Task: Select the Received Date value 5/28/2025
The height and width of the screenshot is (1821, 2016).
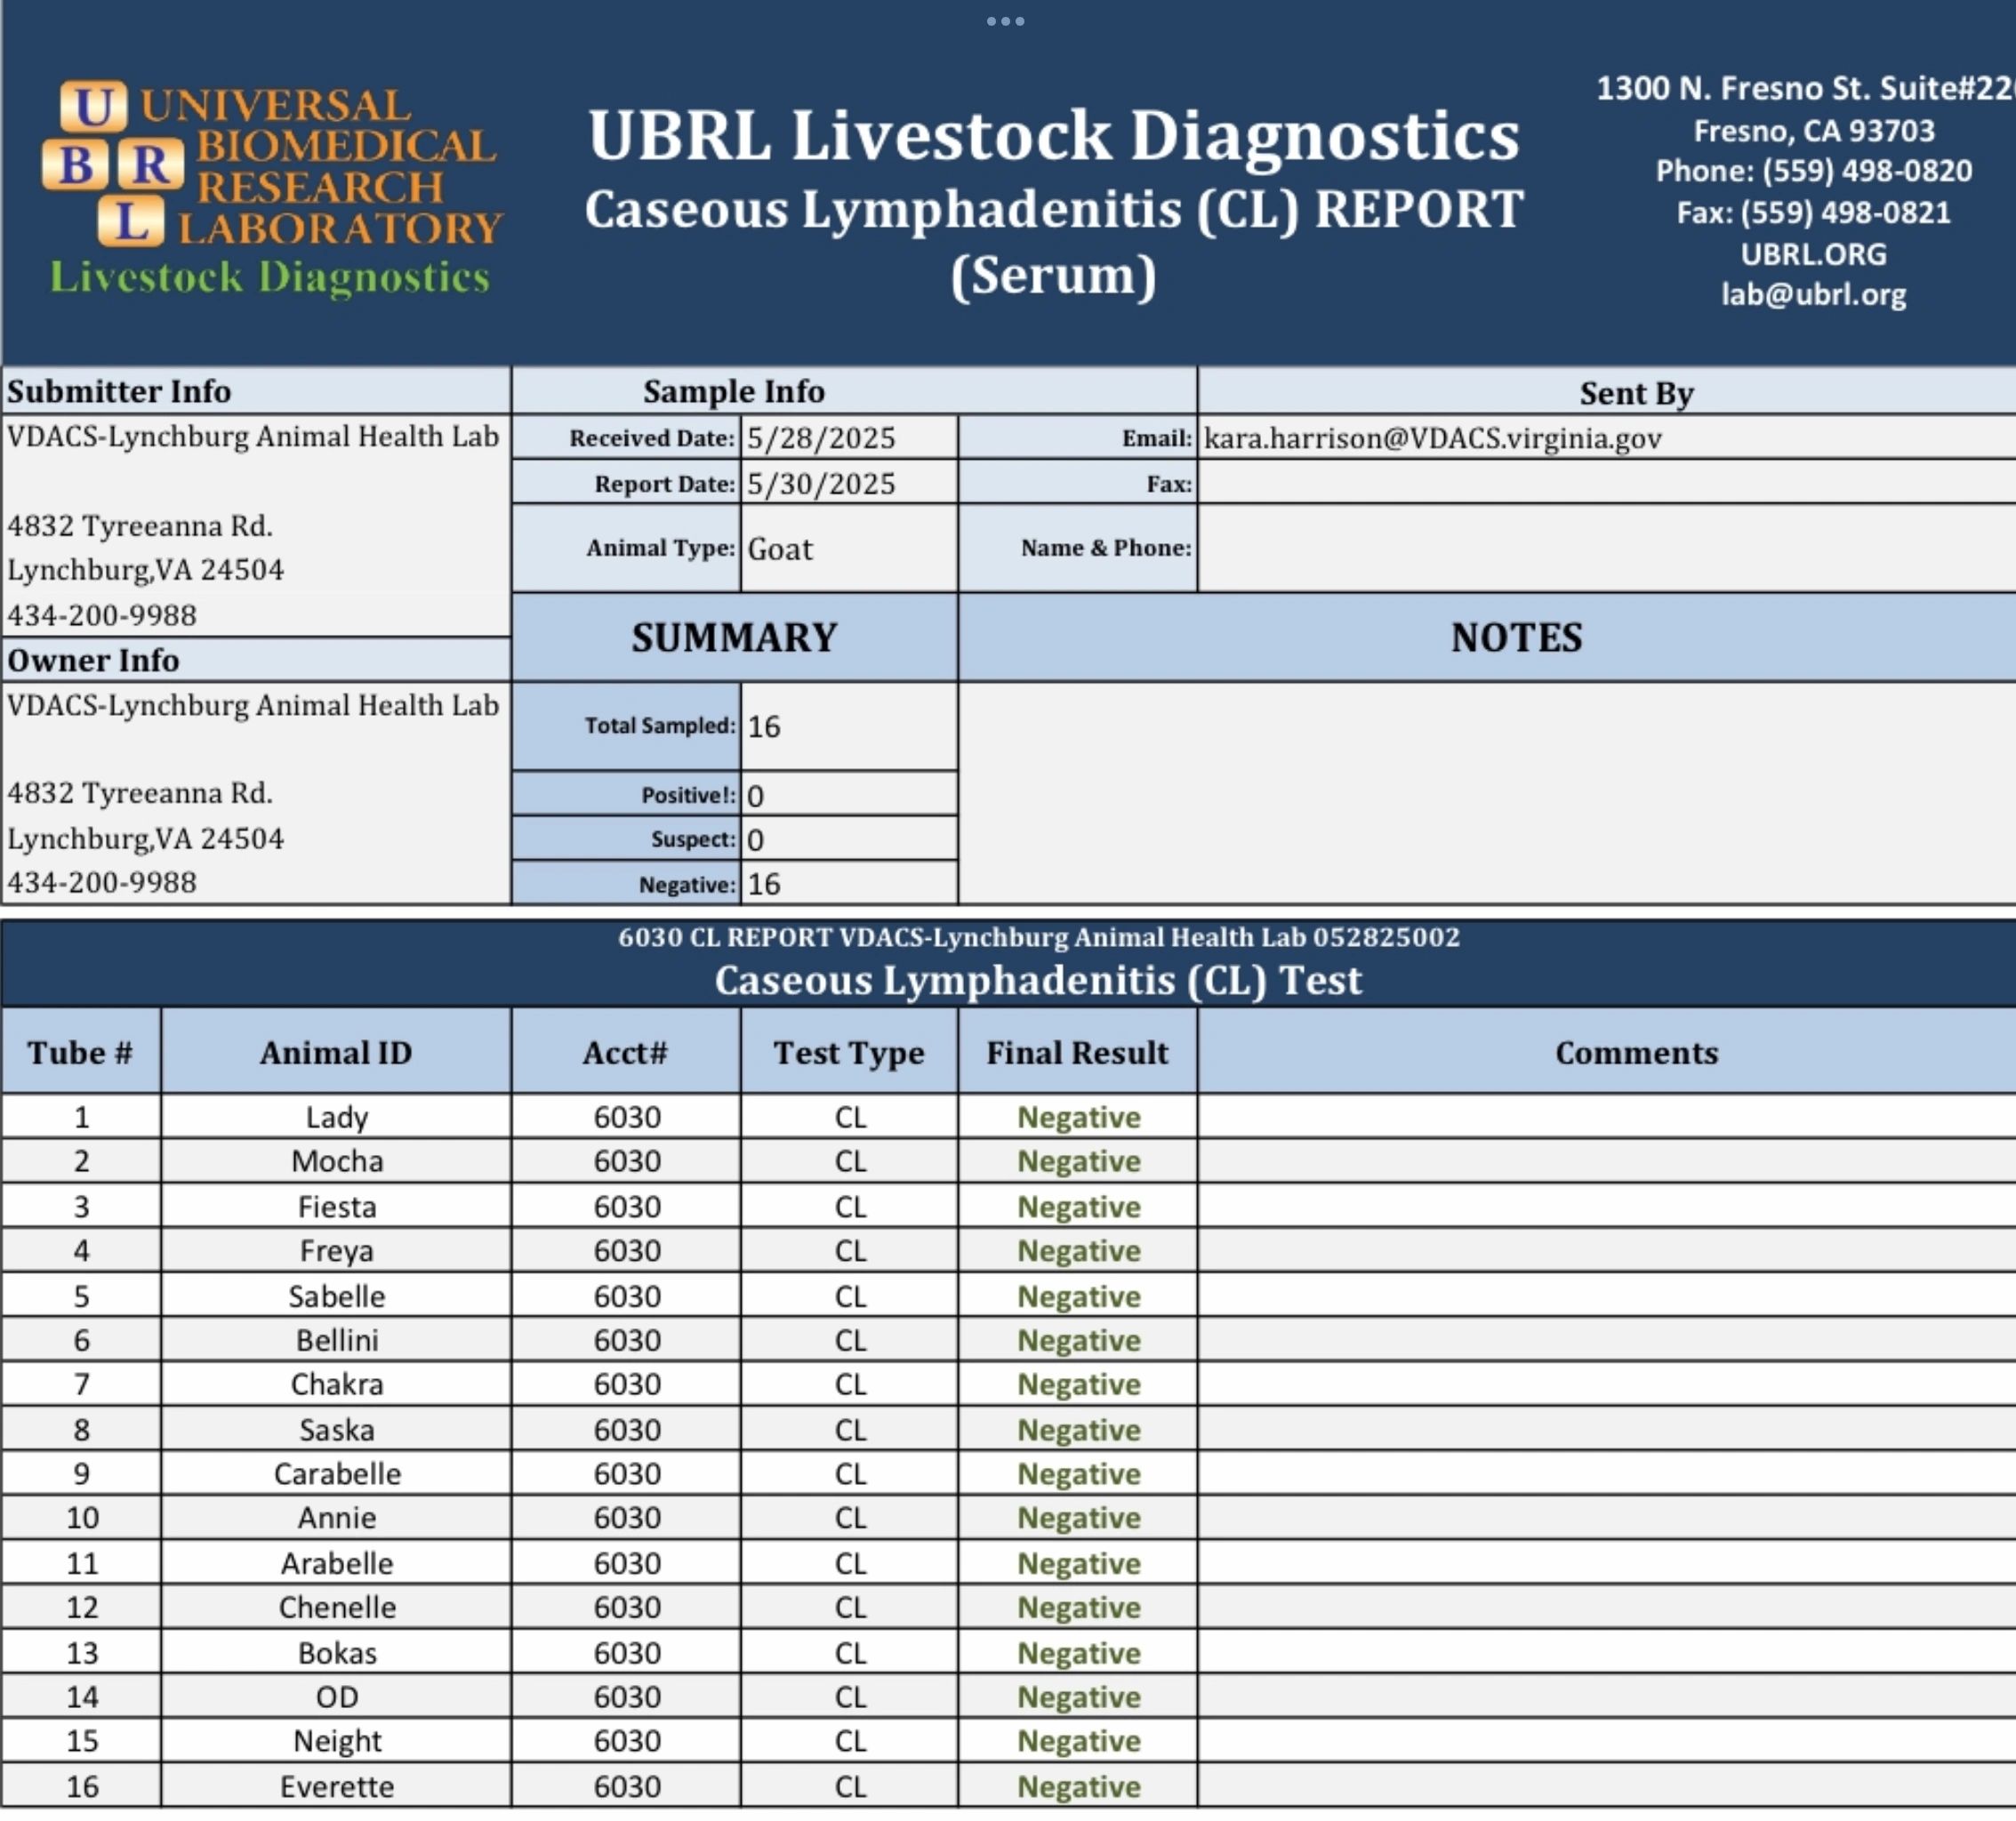Action: (x=821, y=438)
